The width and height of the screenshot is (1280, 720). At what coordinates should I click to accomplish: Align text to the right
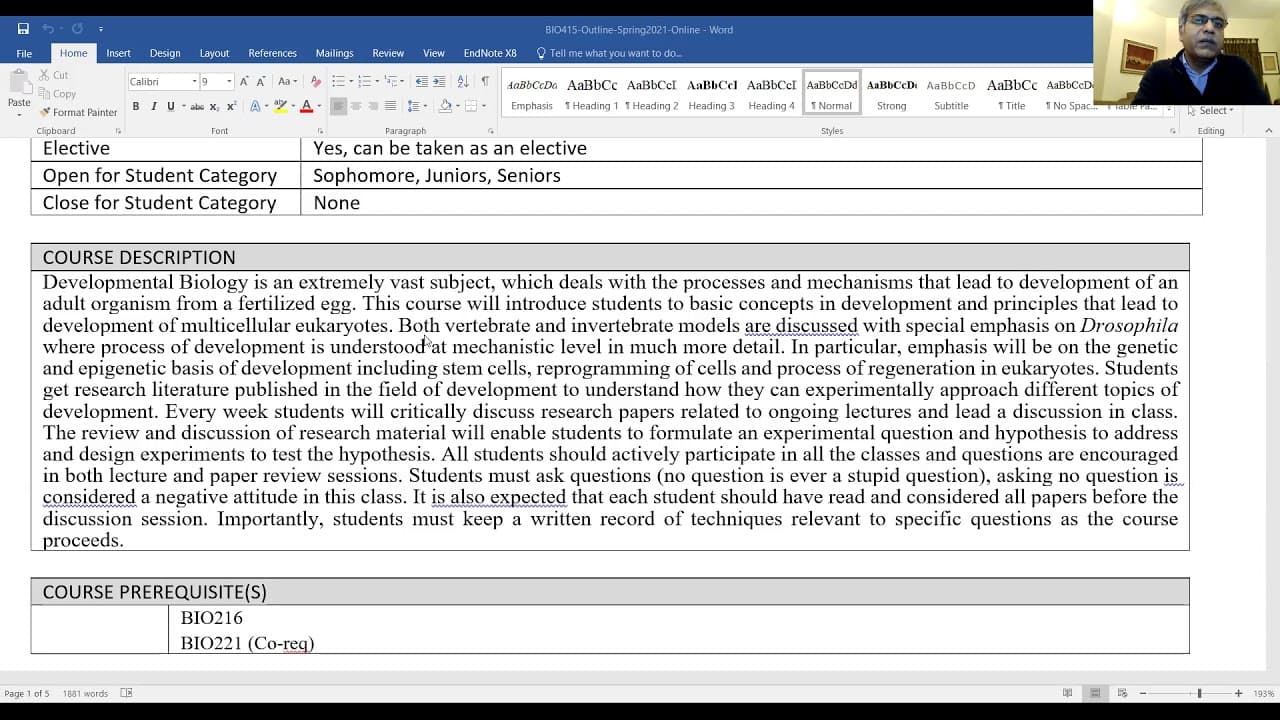click(x=373, y=106)
